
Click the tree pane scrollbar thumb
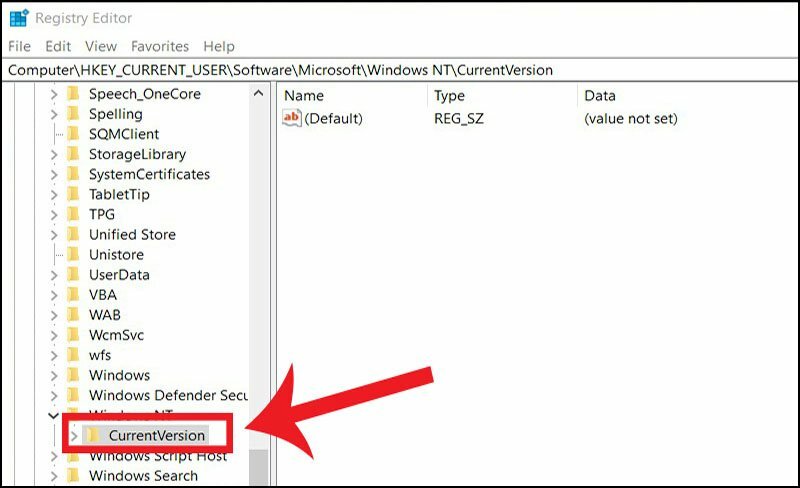[x=259, y=467]
